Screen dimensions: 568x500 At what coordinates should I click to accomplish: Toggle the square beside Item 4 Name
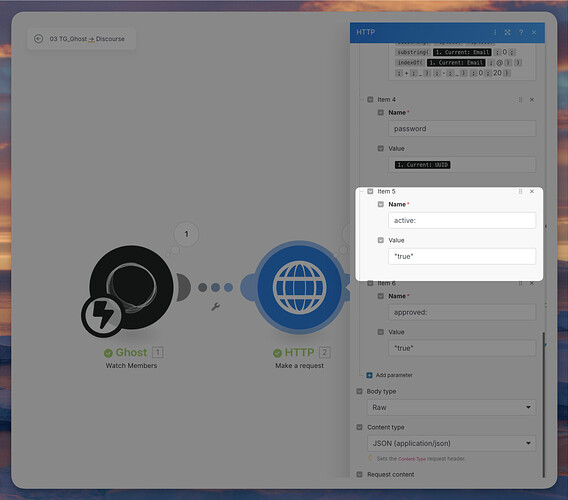coord(380,112)
